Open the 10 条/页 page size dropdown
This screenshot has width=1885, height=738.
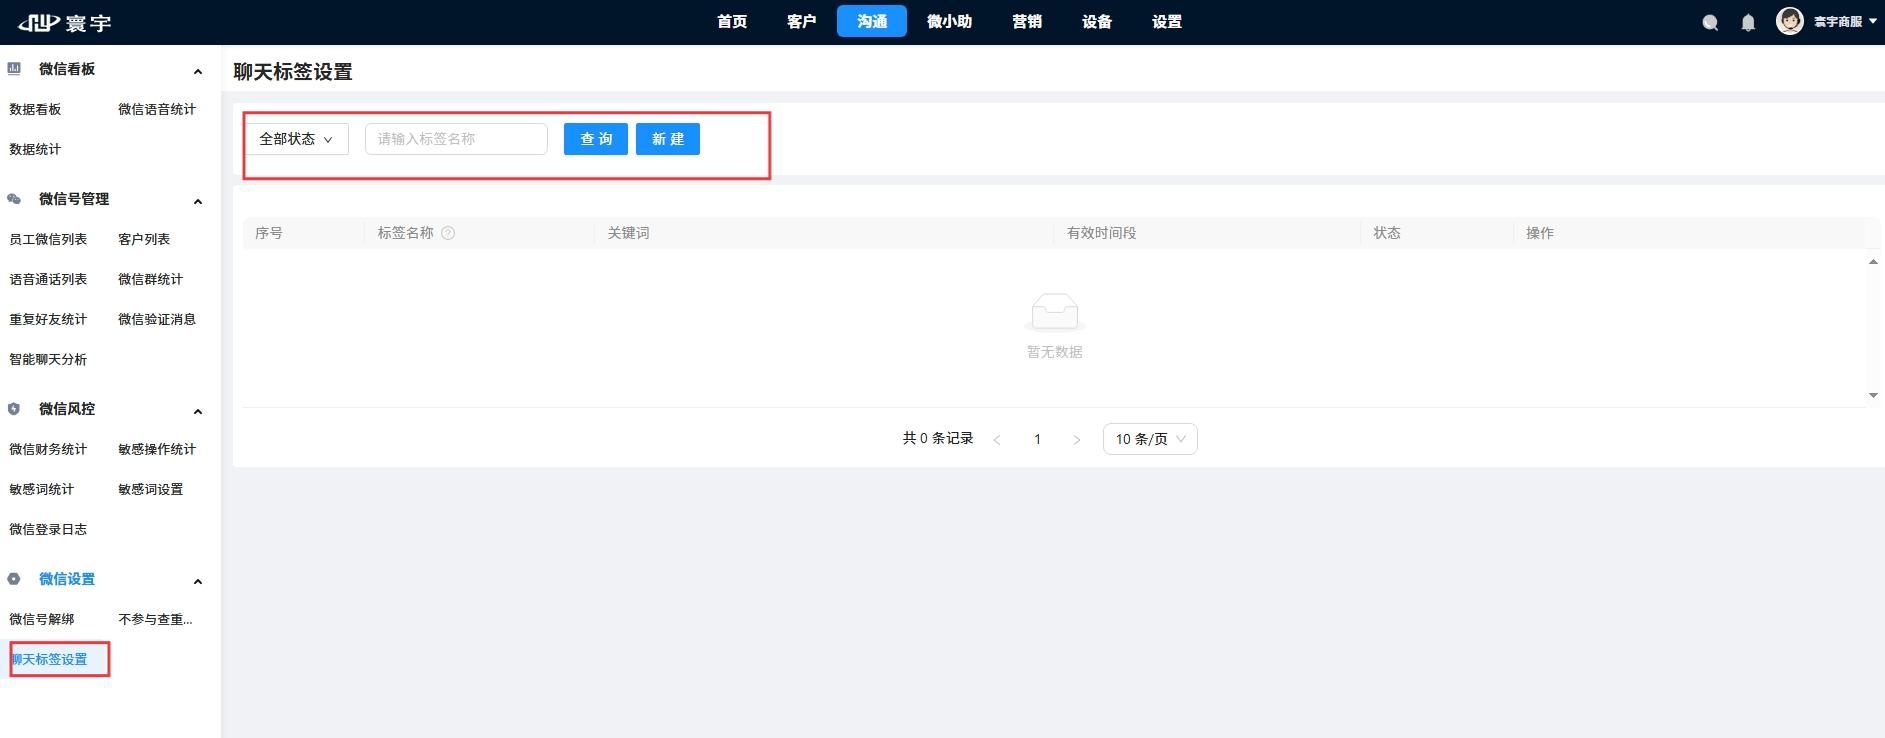point(1150,439)
